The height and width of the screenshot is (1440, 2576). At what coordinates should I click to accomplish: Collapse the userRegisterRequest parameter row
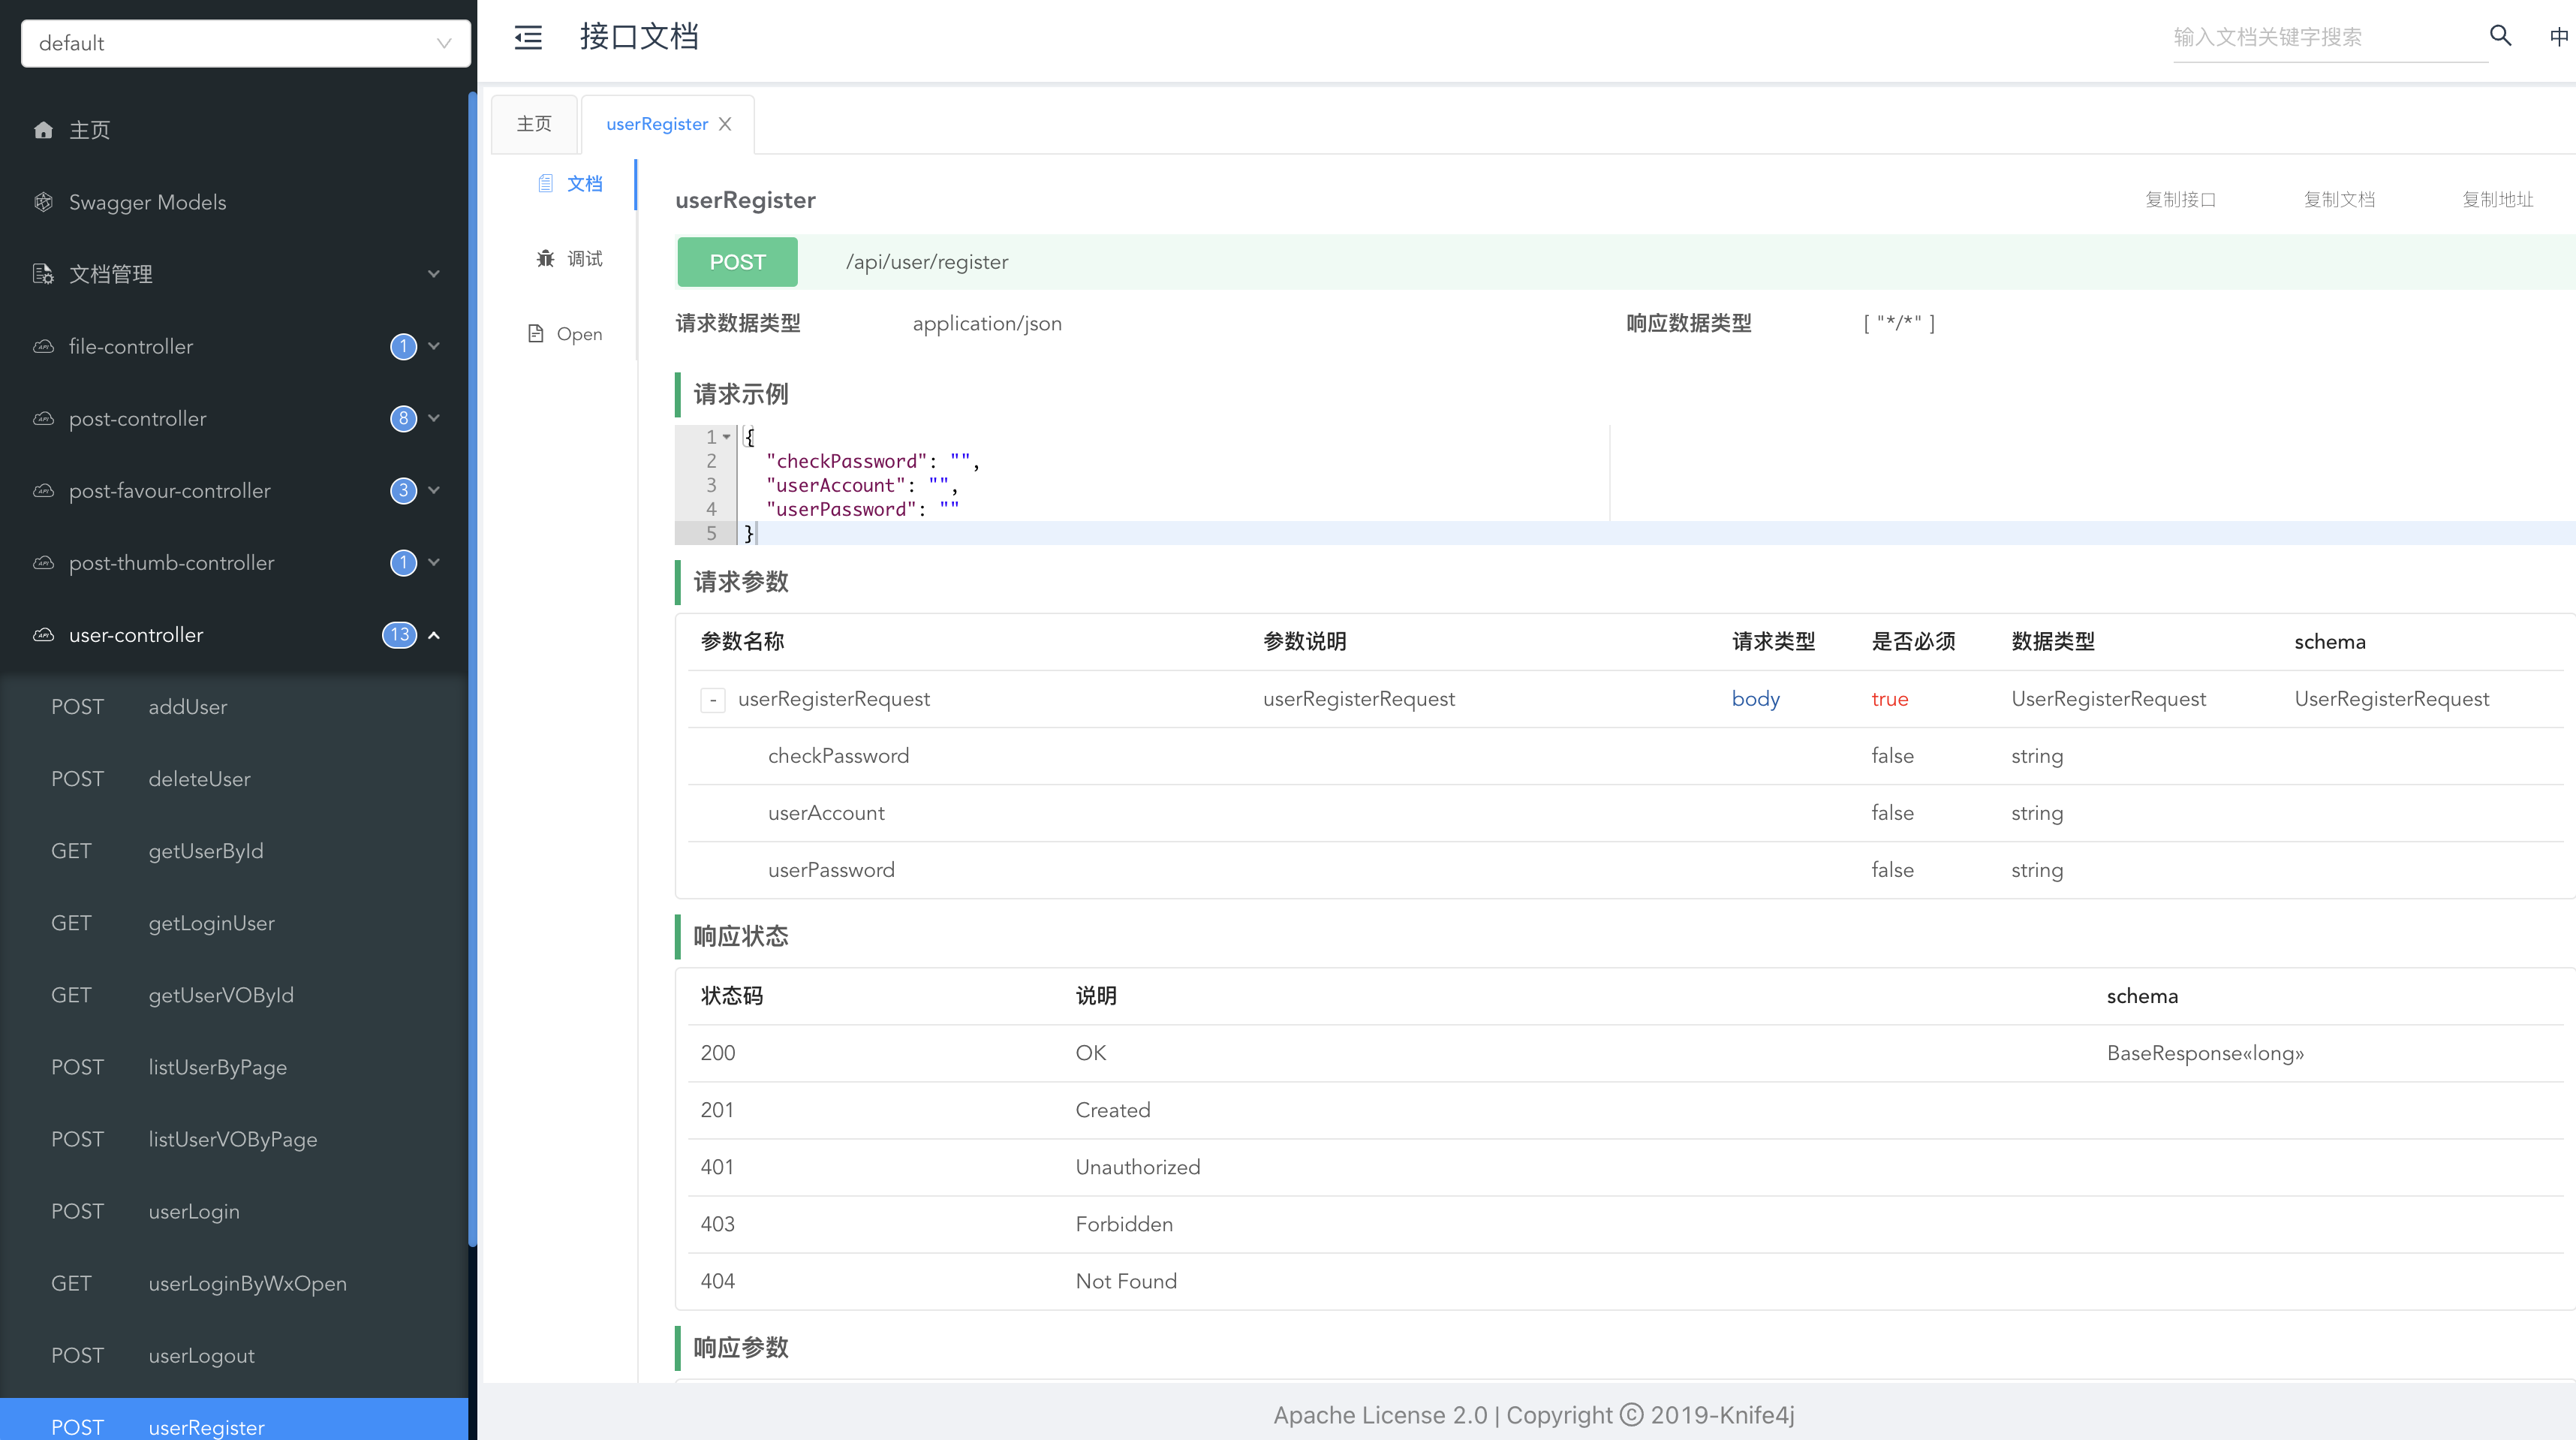click(x=712, y=700)
